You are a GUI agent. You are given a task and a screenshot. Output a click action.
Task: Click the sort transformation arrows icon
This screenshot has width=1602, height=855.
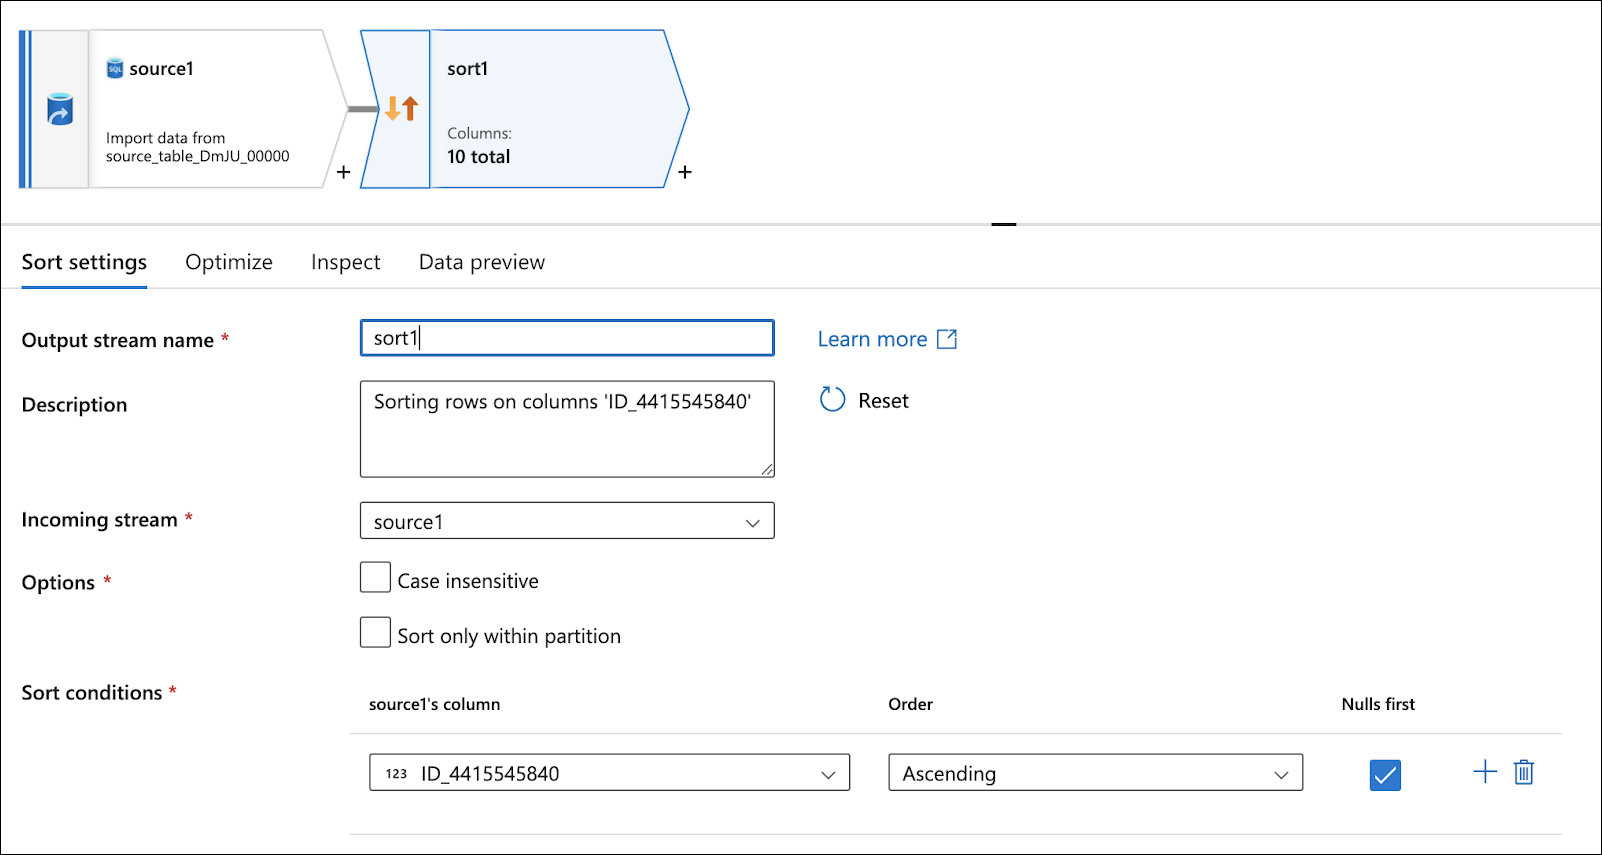[x=401, y=108]
